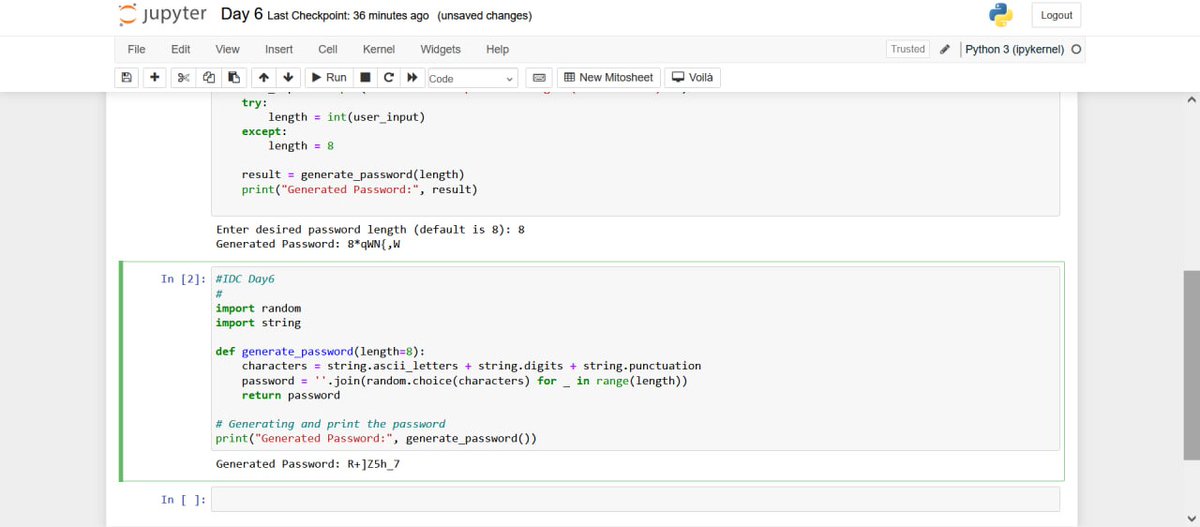Click the result = generate_password(length) line

[353, 174]
